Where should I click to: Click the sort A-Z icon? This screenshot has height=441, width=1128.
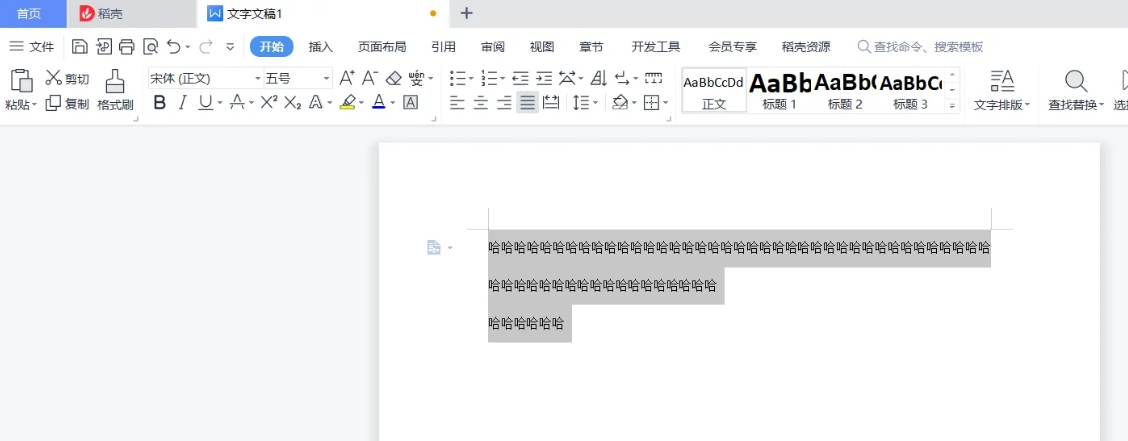pyautogui.click(x=599, y=78)
